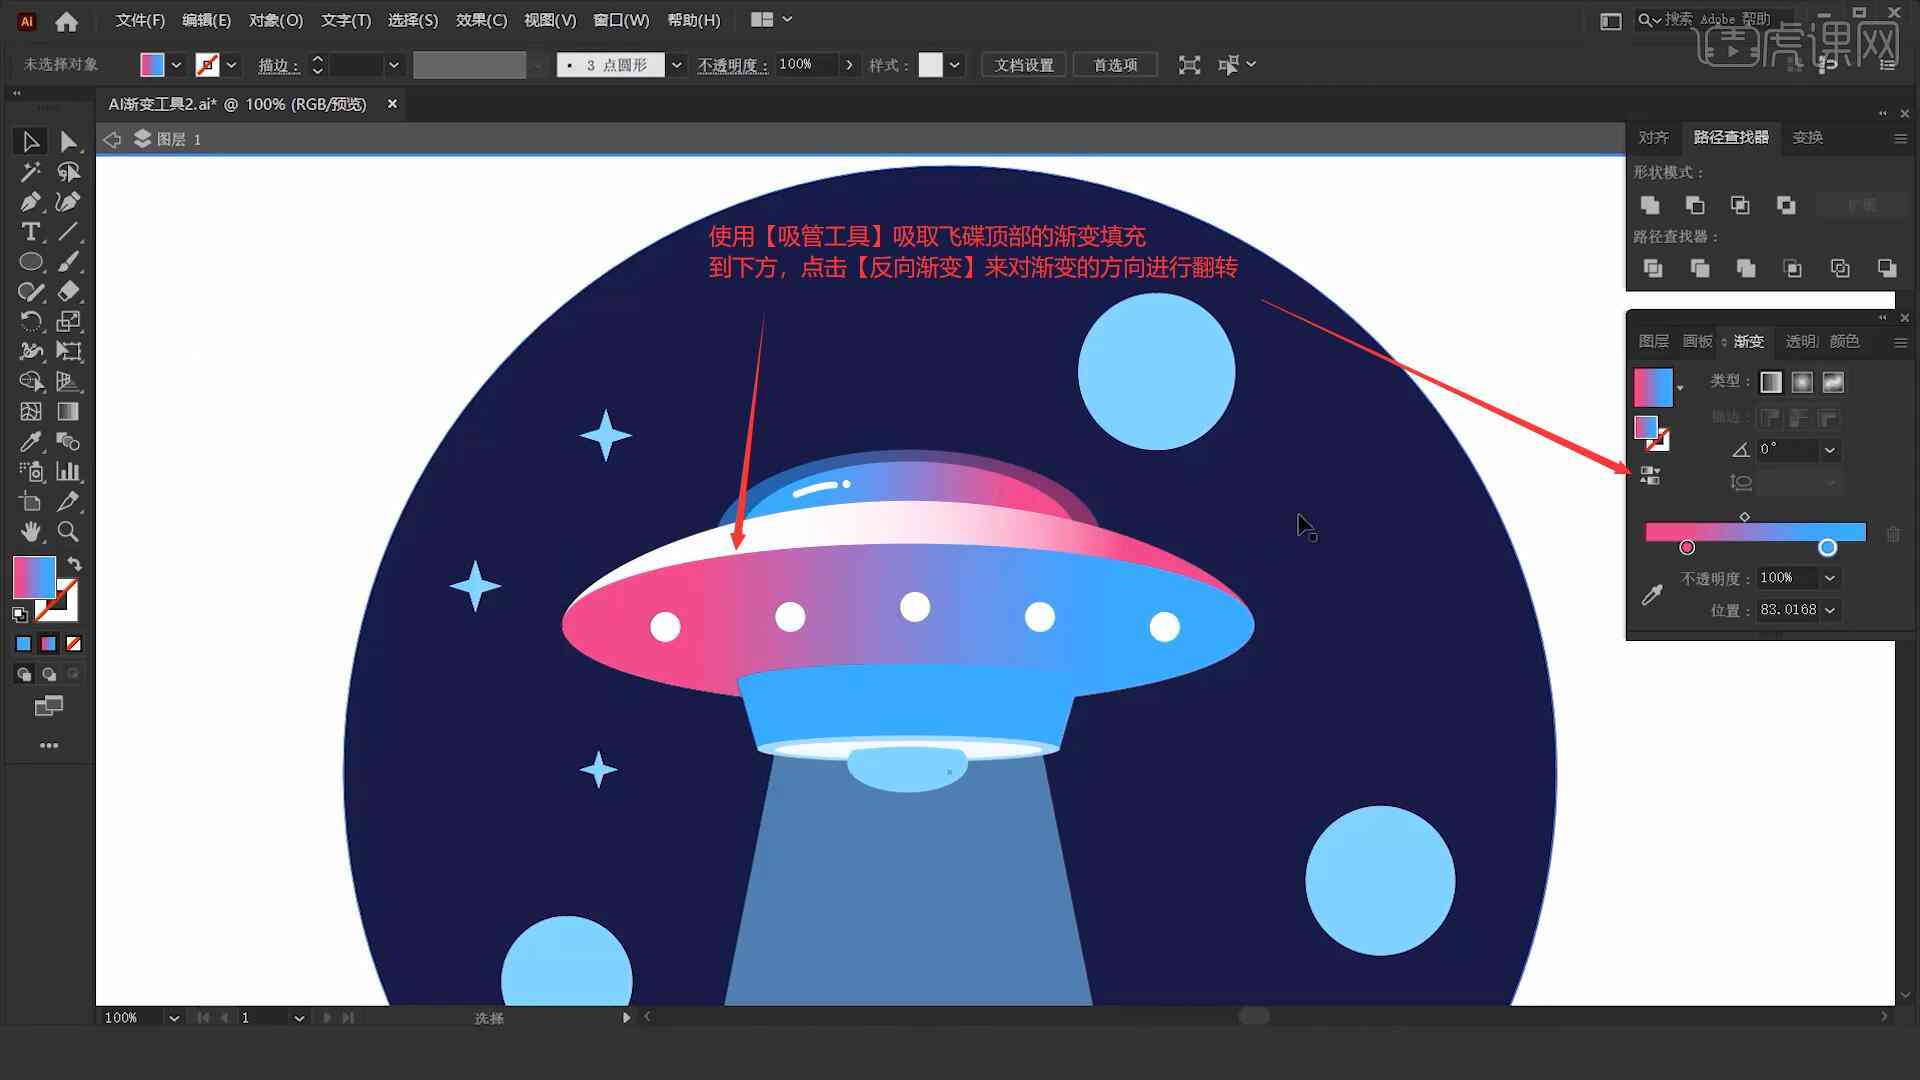Click the Pathfinder panel icon
This screenshot has height=1080, width=1920.
(x=1727, y=137)
